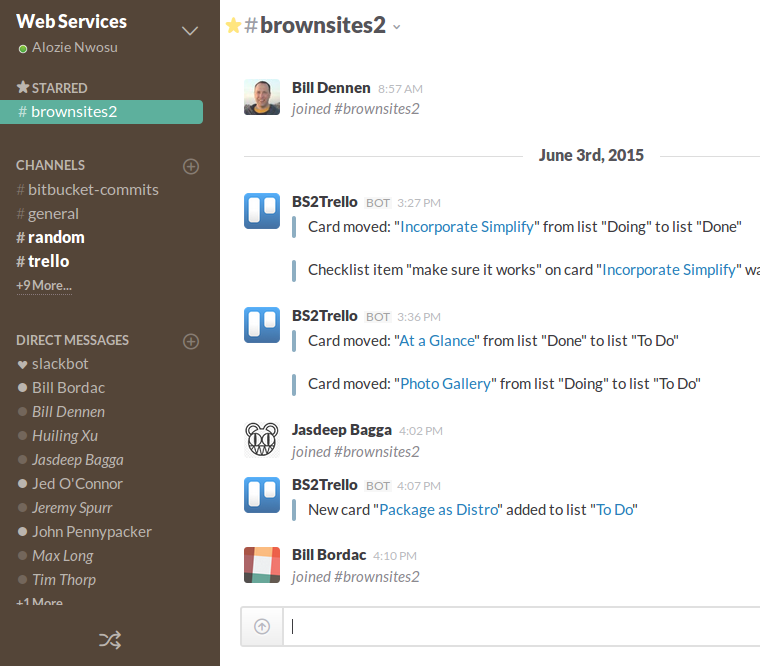Open the "Package as Distro" card link

click(x=439, y=510)
